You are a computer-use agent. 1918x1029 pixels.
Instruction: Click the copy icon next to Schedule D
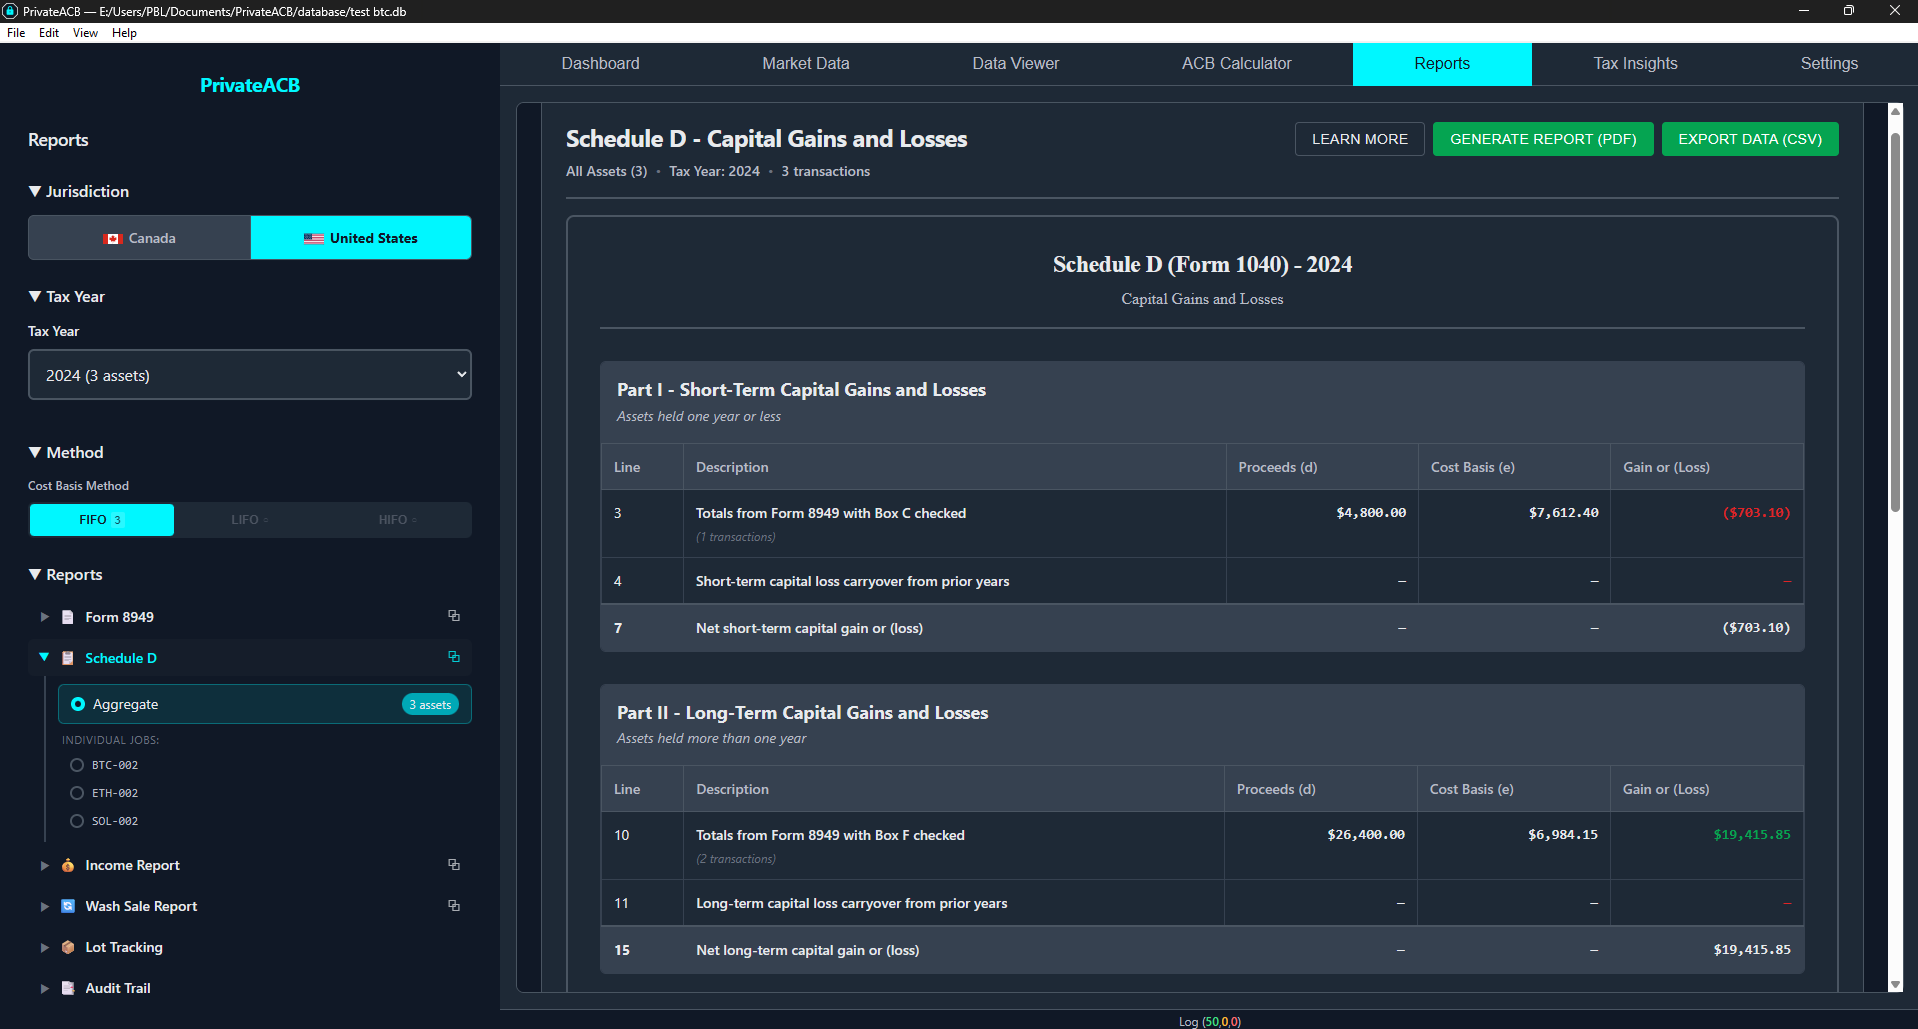point(454,657)
